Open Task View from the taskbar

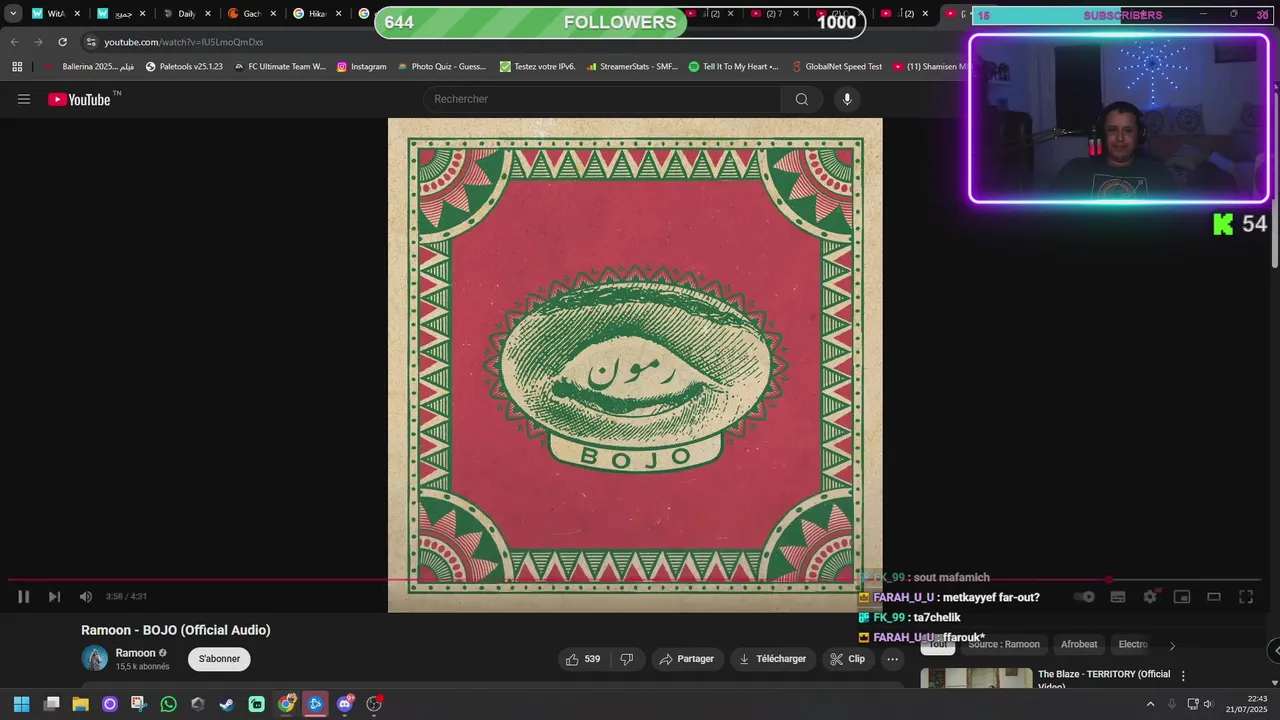pyautogui.click(x=52, y=704)
